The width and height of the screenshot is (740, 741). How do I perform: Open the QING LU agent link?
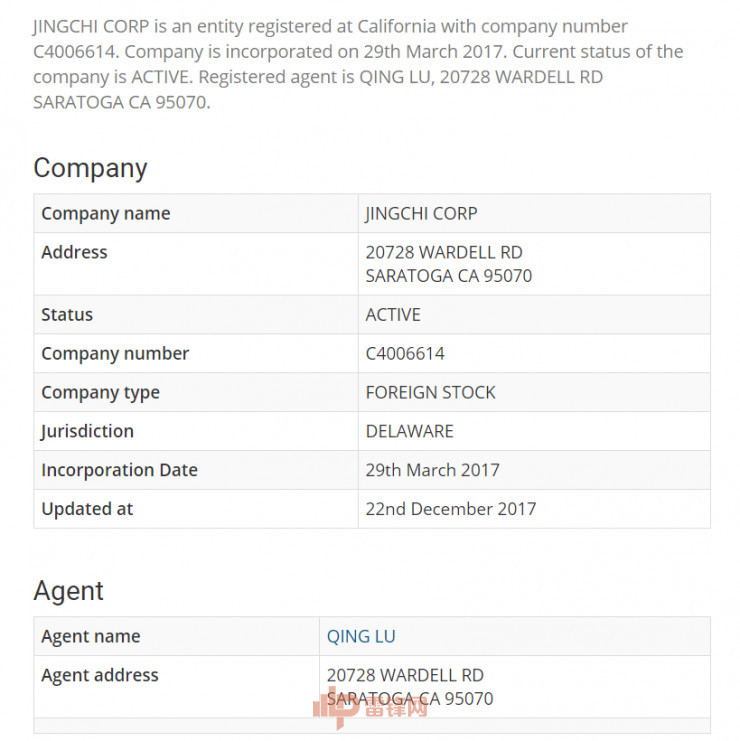pos(361,636)
